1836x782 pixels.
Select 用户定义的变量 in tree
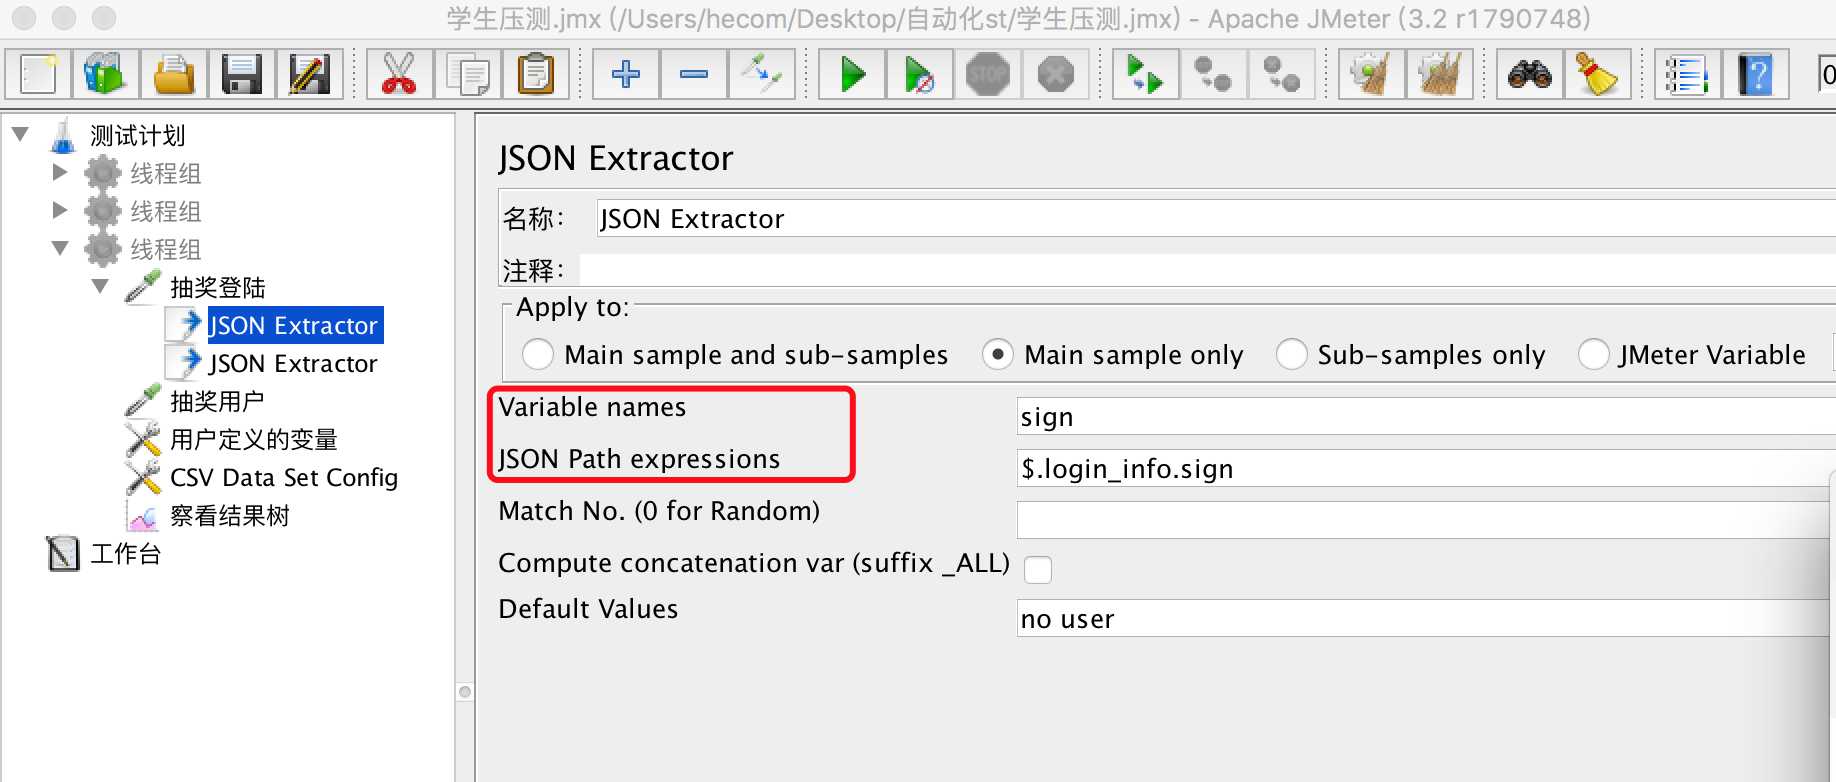(254, 439)
